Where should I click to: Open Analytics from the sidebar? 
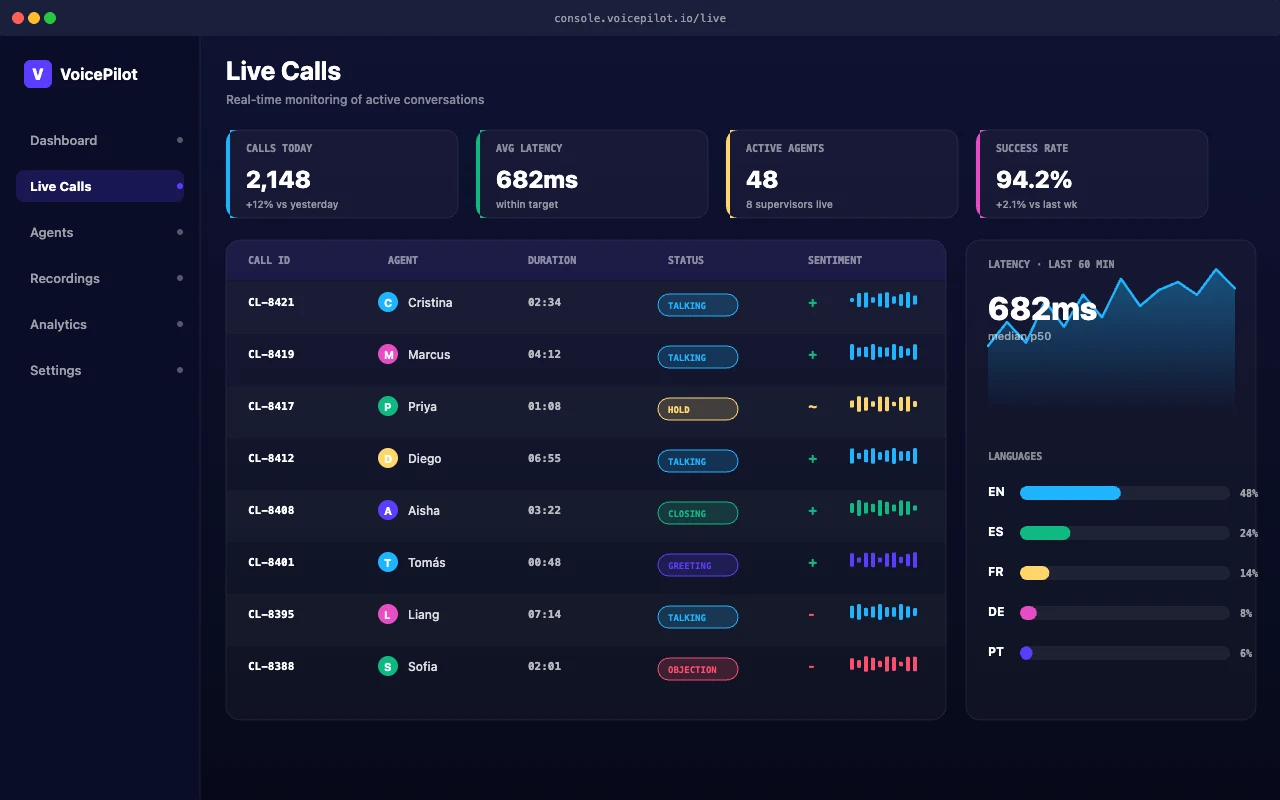(100, 324)
